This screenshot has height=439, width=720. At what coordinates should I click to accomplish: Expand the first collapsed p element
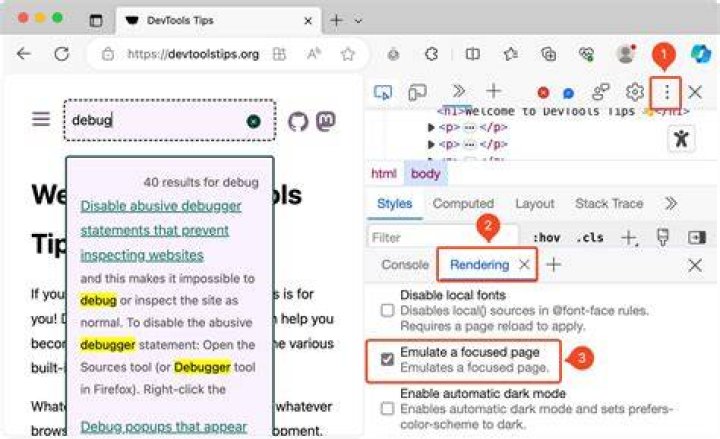[431, 128]
